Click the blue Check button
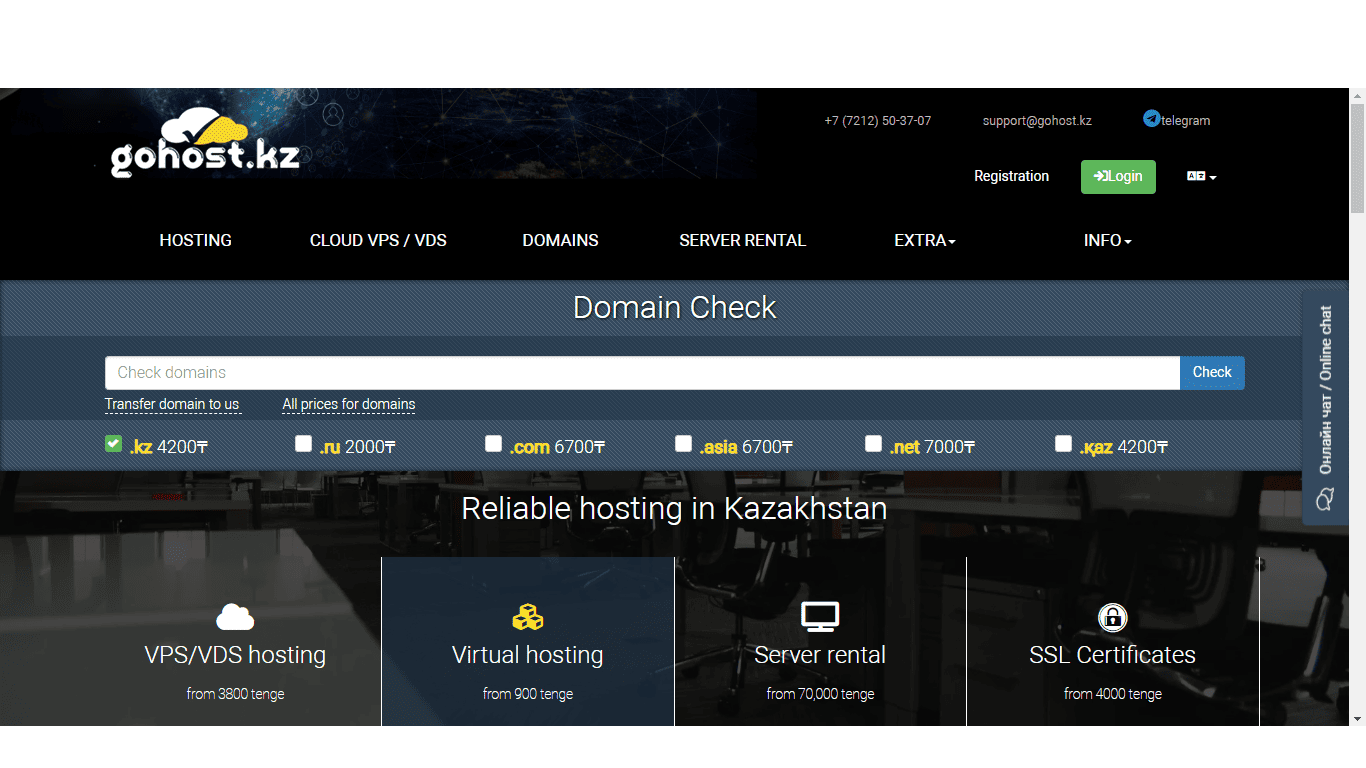 pyautogui.click(x=1212, y=372)
